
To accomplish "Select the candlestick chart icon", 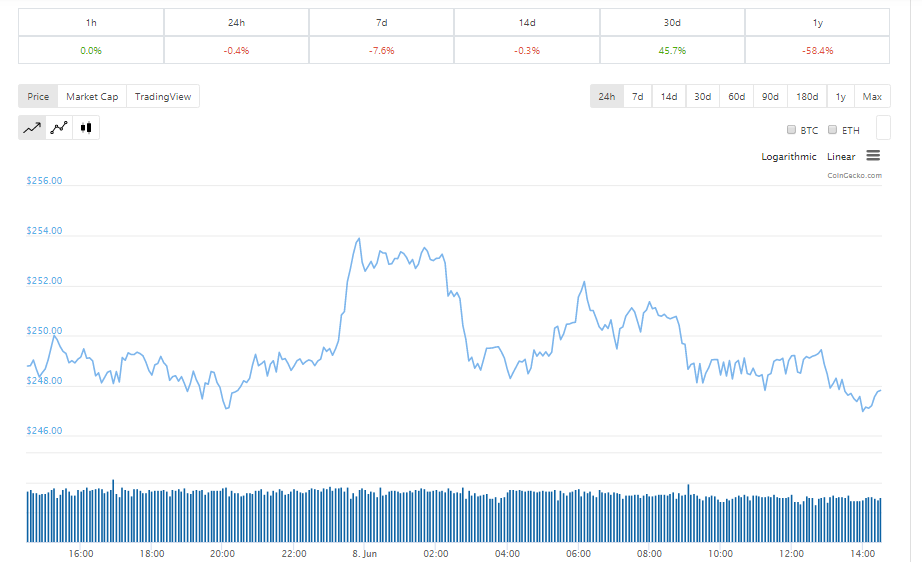I will click(x=86, y=127).
